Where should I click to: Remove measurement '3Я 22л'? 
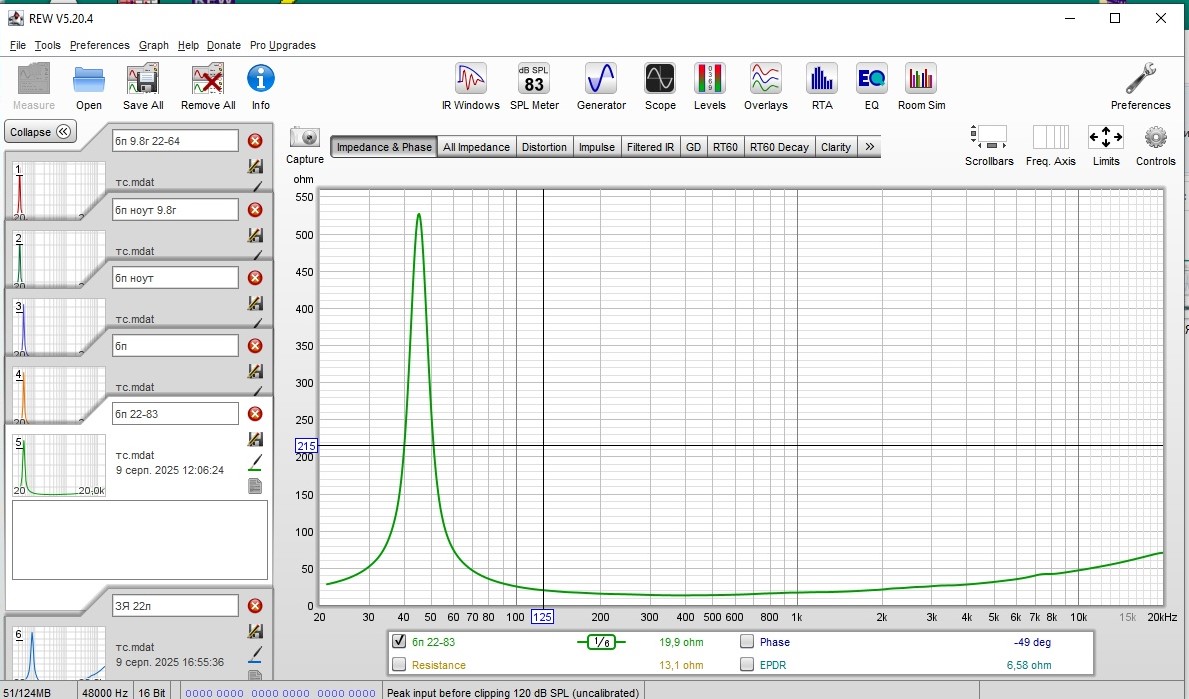256,606
